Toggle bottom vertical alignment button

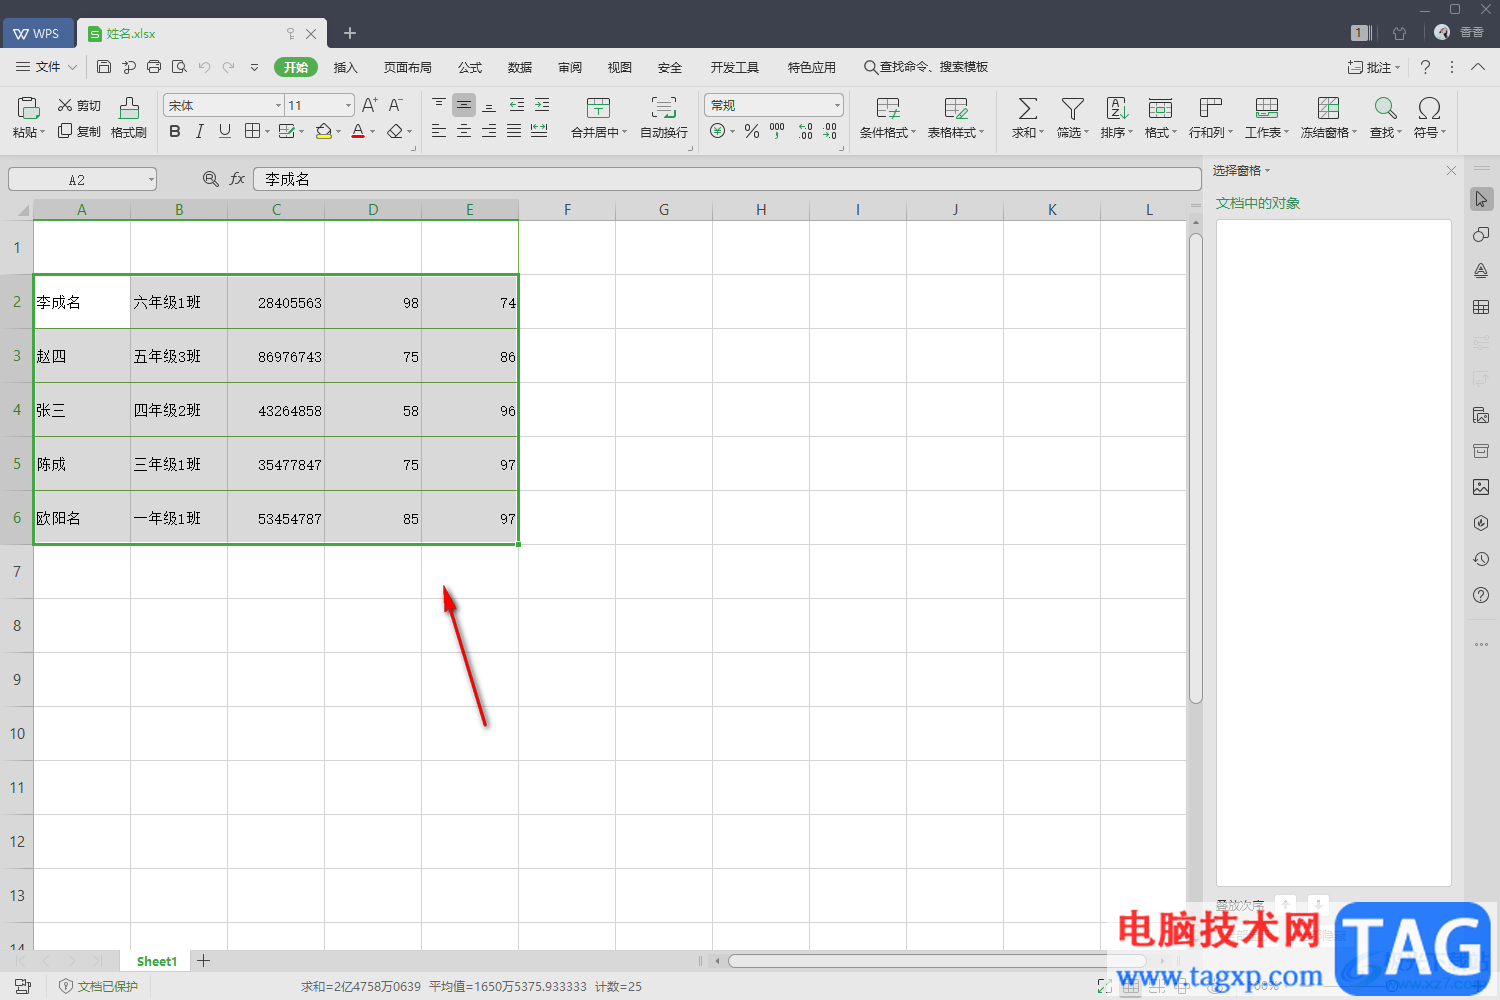489,105
